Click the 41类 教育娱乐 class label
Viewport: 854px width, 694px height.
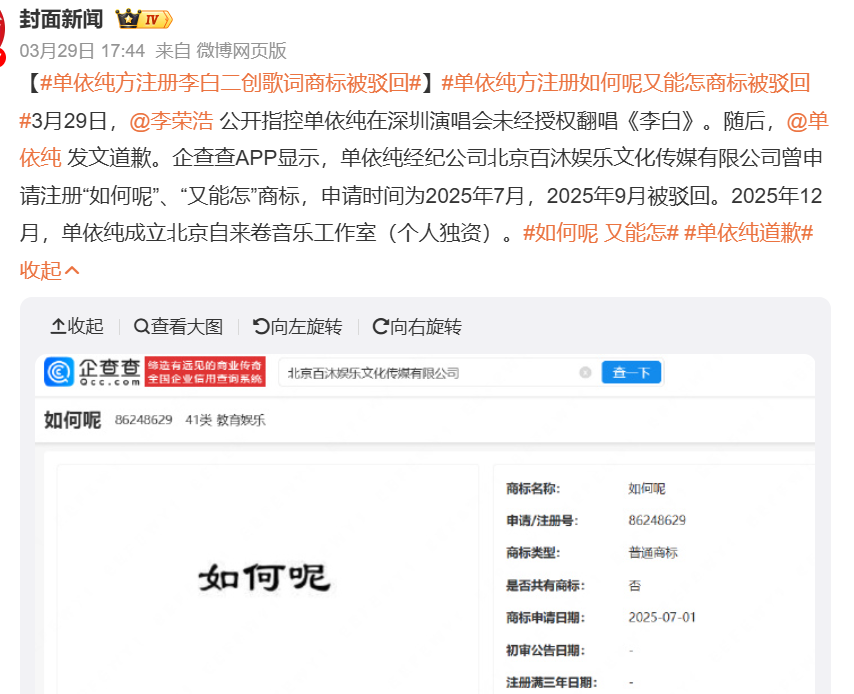225,420
